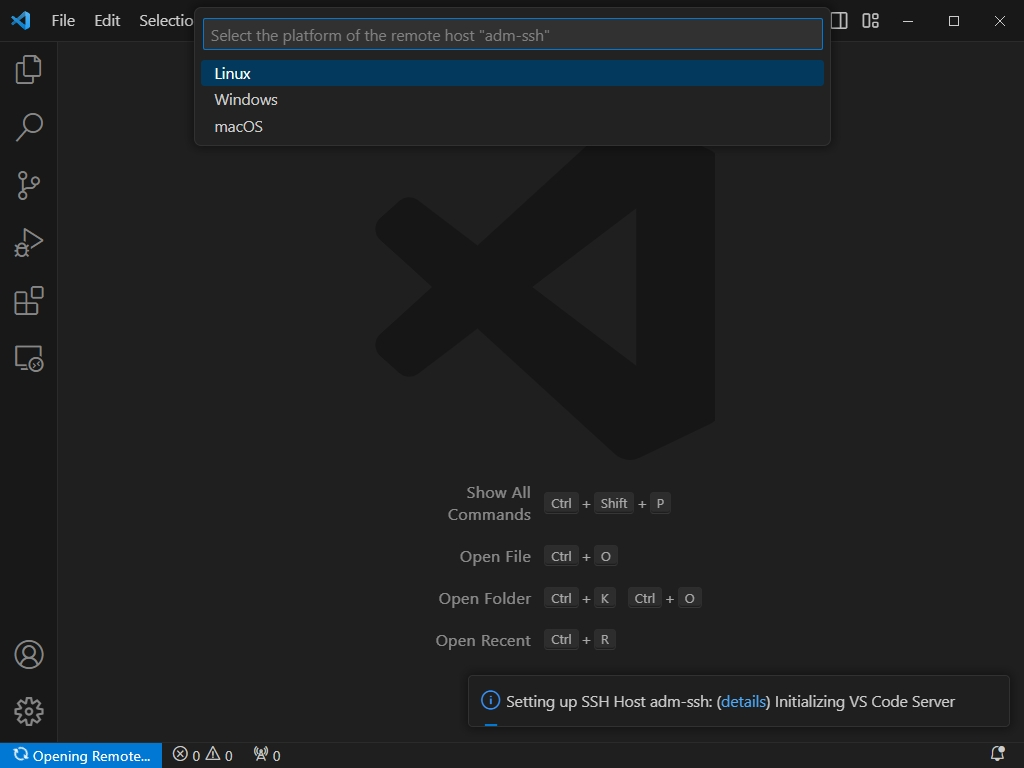Click the notifications bell in status bar

tap(997, 755)
